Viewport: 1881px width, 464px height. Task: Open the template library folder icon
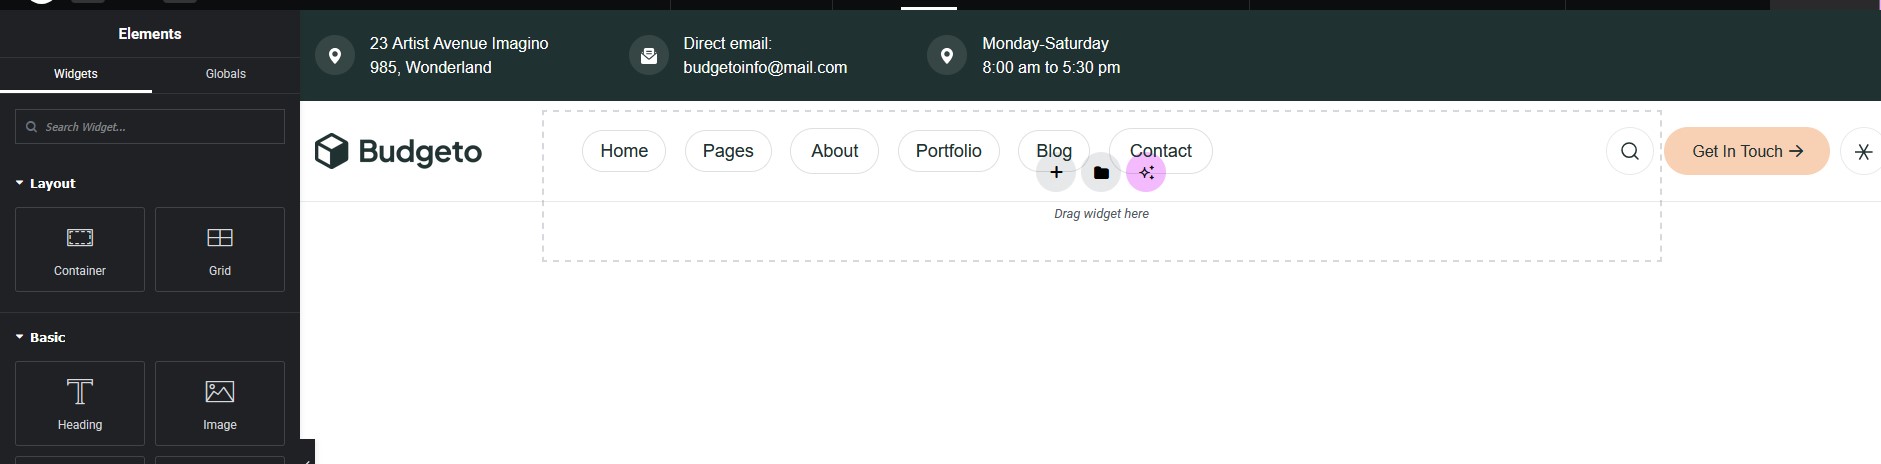pyautogui.click(x=1101, y=173)
